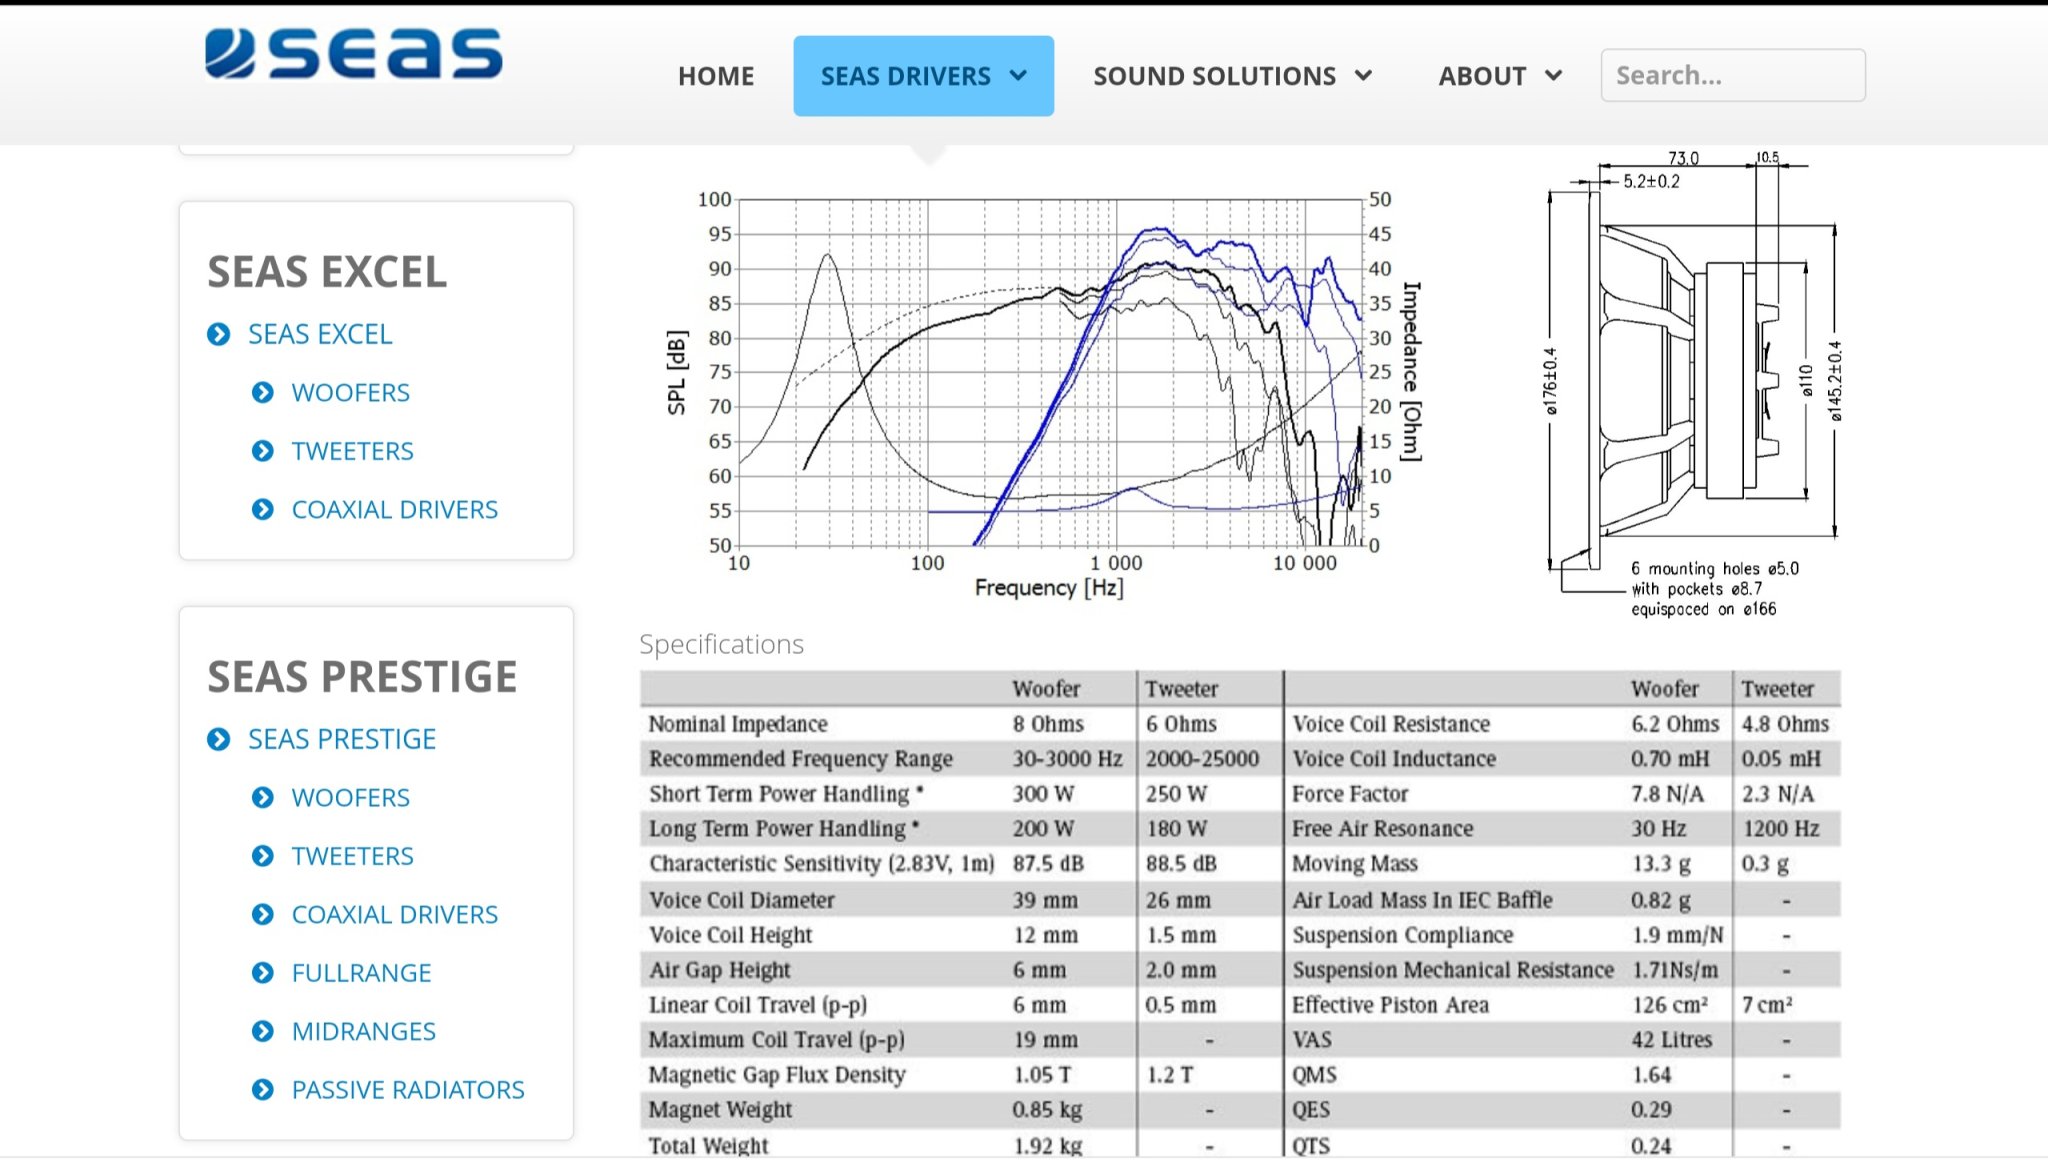The height and width of the screenshot is (1171, 2048).
Task: Click the 42 Litres VAS value
Action: coord(1672,1040)
